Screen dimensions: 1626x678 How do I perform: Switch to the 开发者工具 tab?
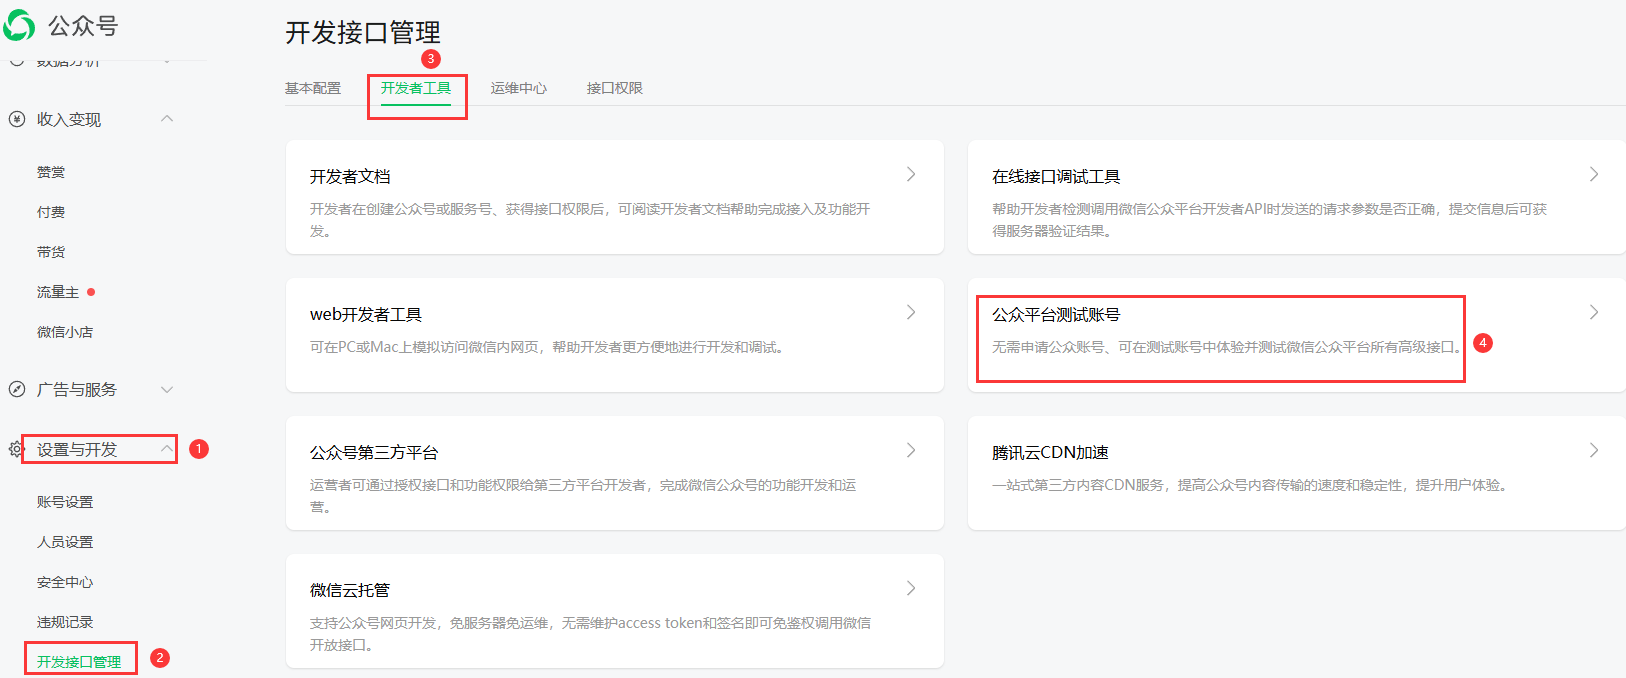coord(416,88)
